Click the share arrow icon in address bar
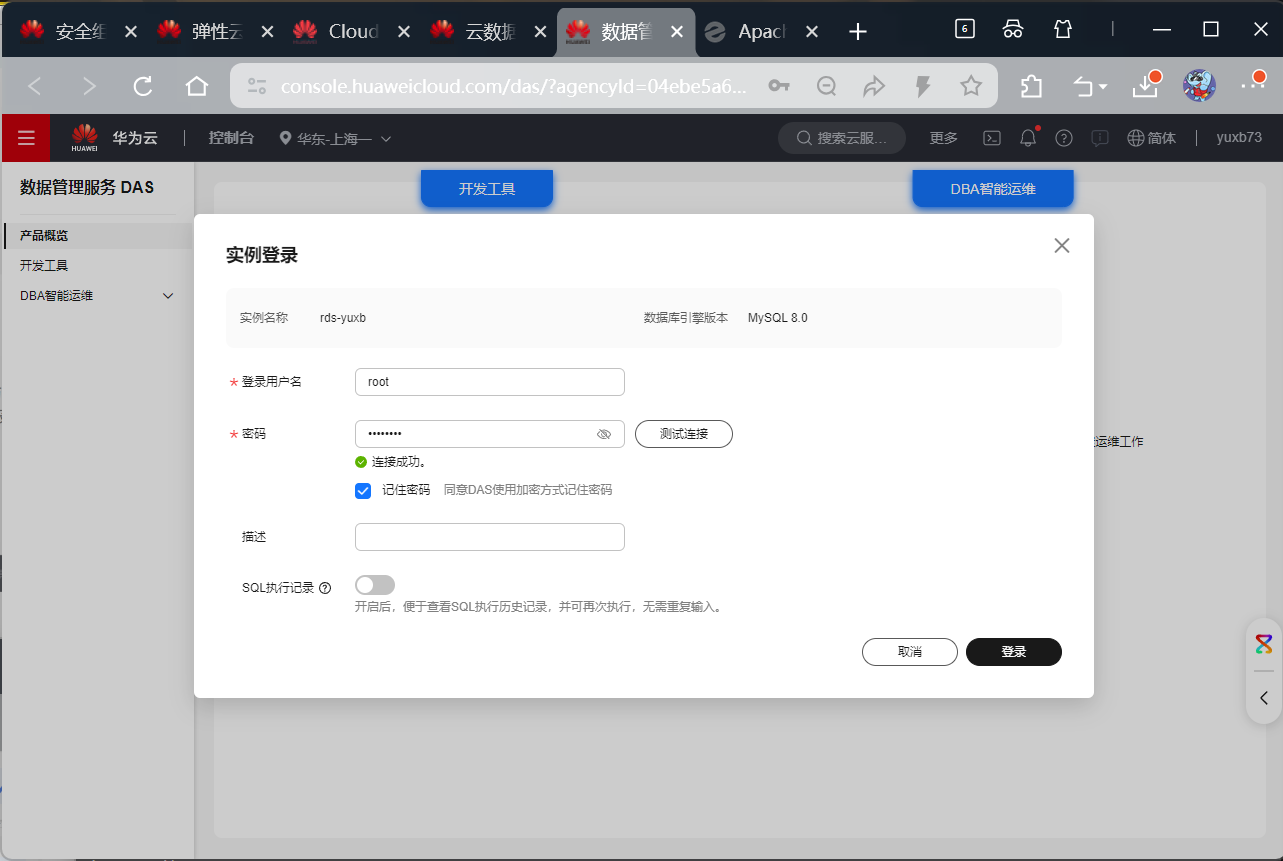 click(x=875, y=86)
